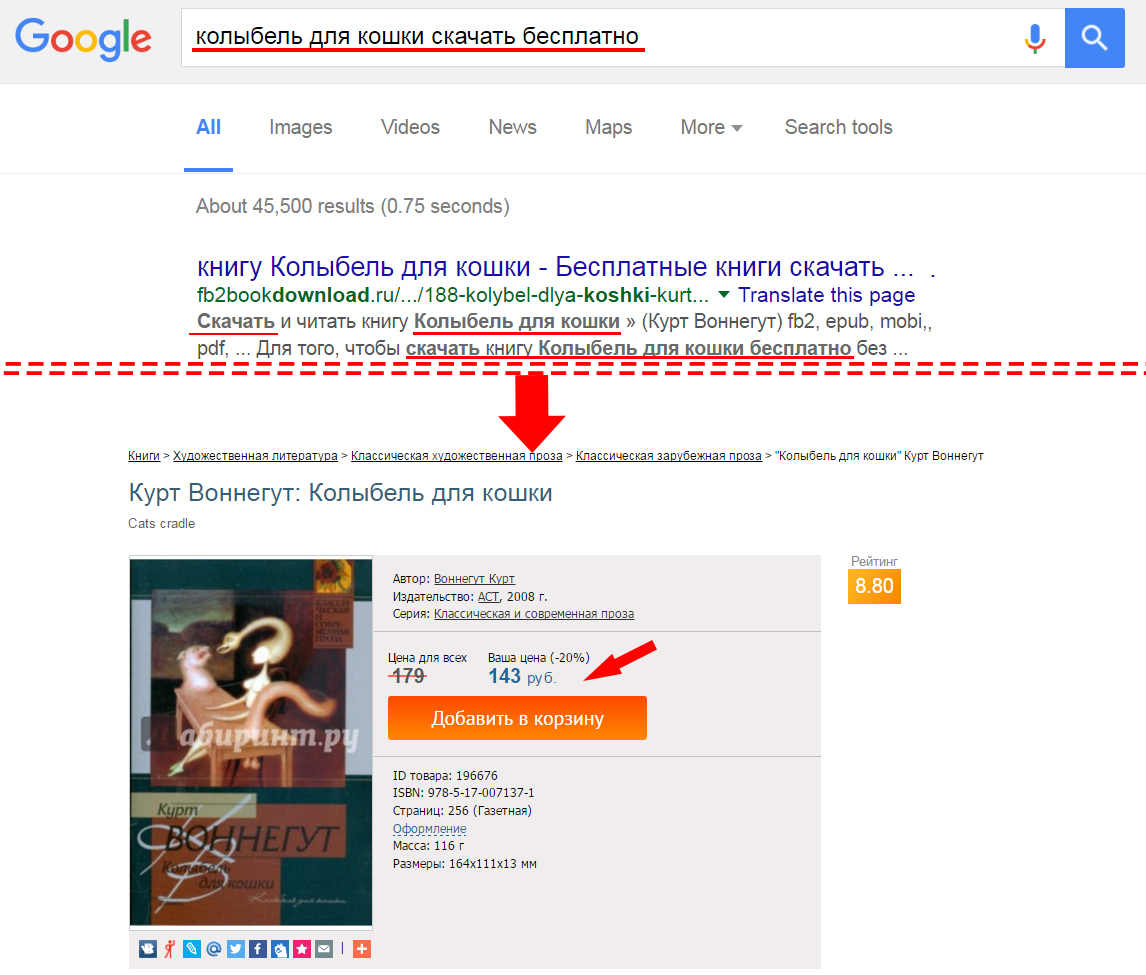Image resolution: width=1146 pixels, height=975 pixels.
Task: Expand the Оформление details link
Action: [429, 828]
